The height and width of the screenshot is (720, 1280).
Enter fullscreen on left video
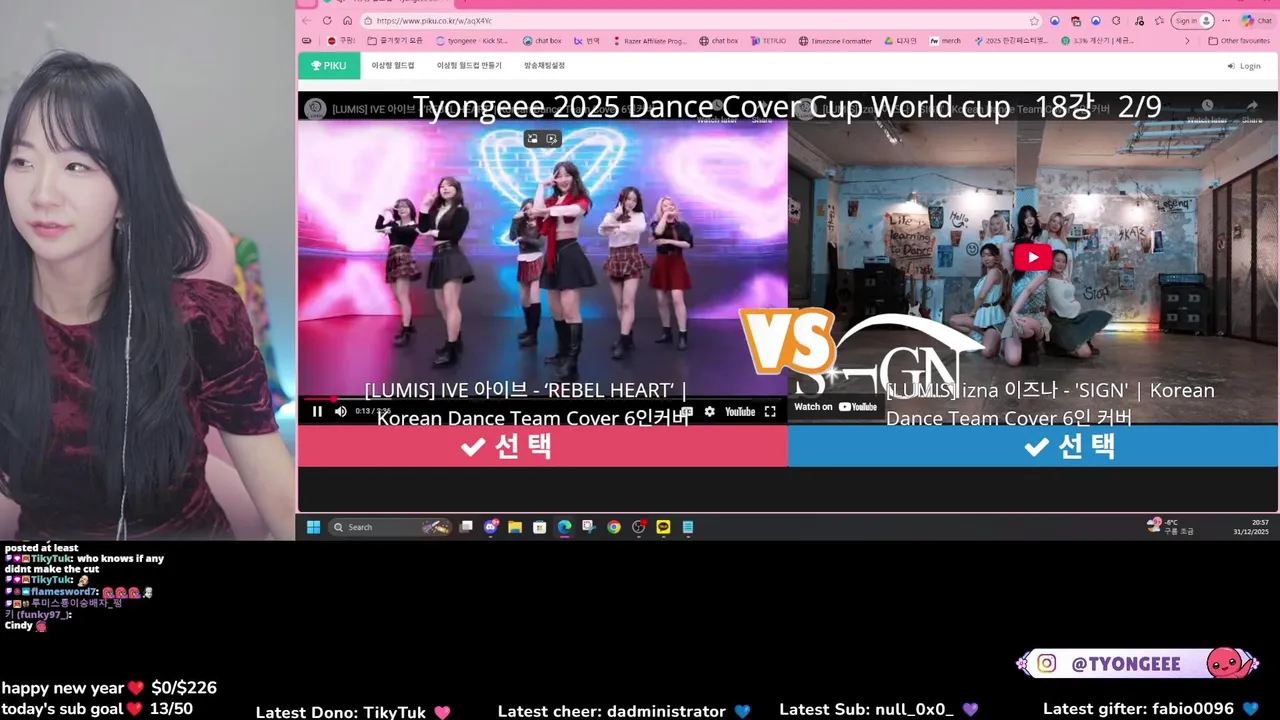click(x=770, y=411)
